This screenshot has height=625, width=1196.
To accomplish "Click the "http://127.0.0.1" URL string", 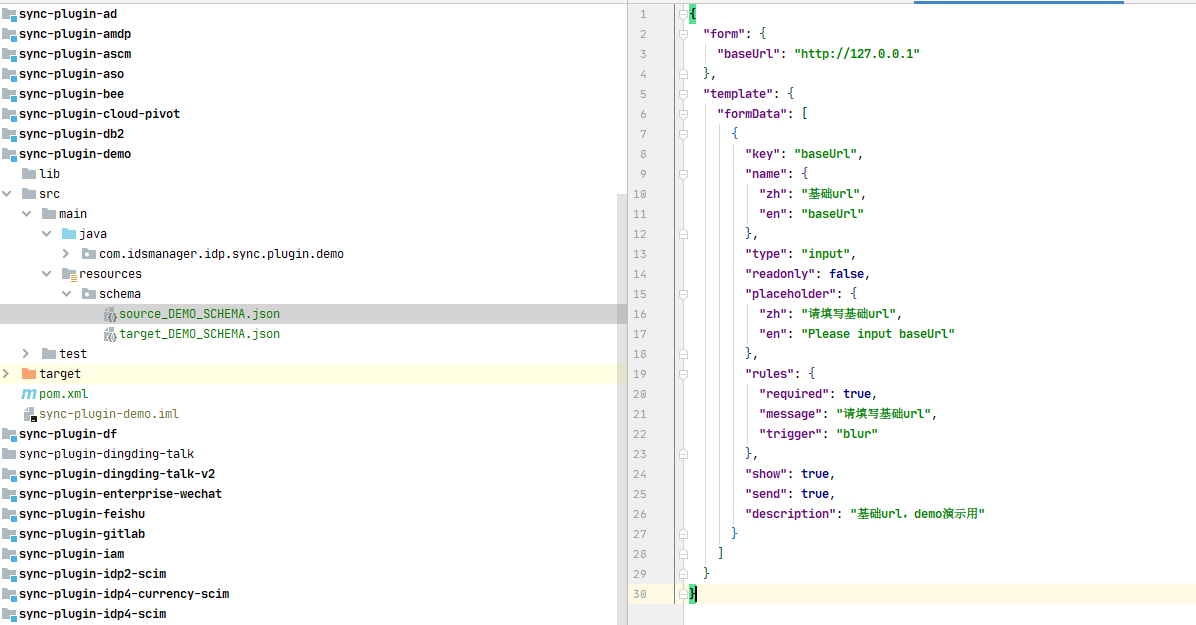I will [x=856, y=54].
